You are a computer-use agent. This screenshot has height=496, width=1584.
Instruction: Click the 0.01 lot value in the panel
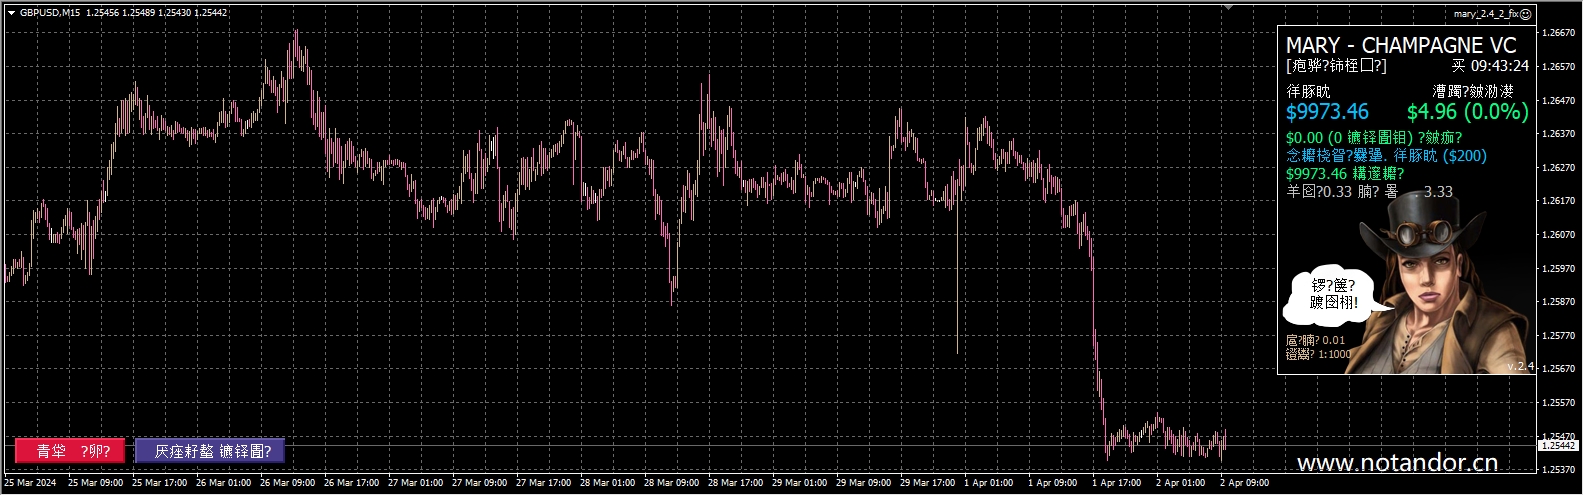(x=1333, y=341)
